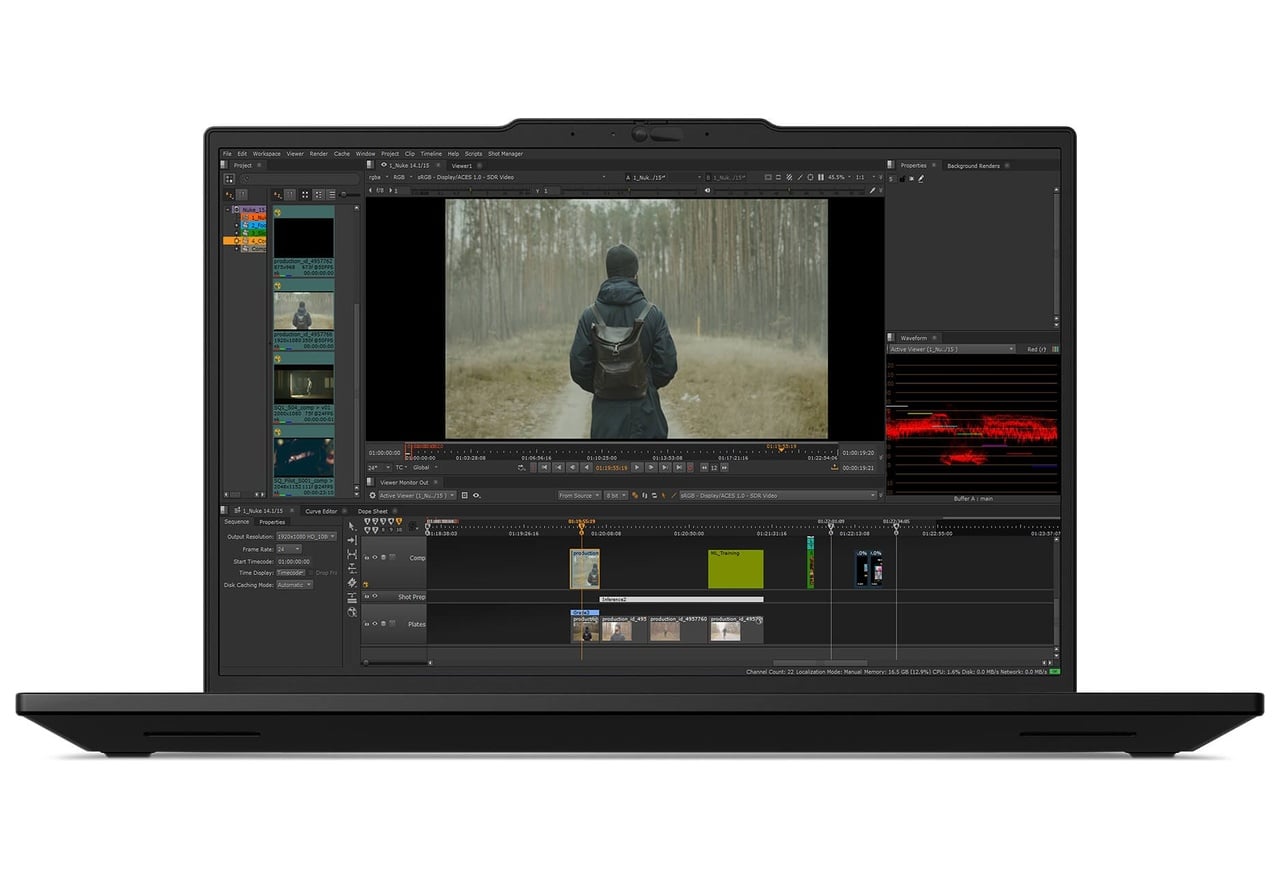Jump to first frame in viewer transport
Viewport: 1280px width, 880px height.
(544, 467)
